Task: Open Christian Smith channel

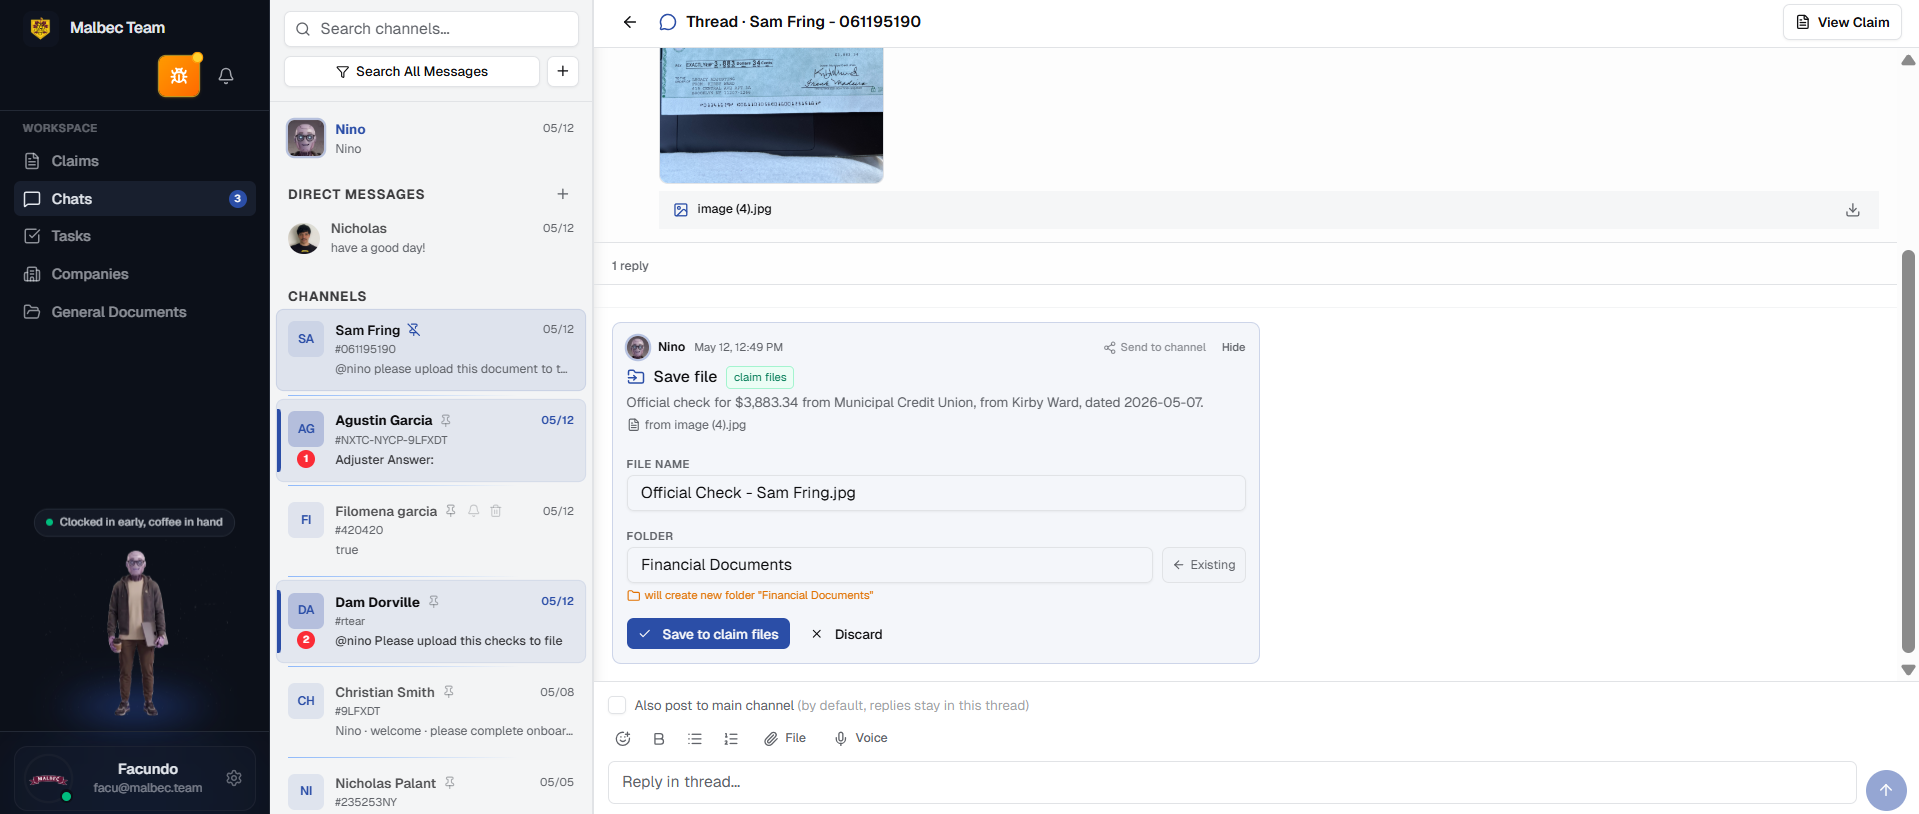Action: [x=431, y=712]
